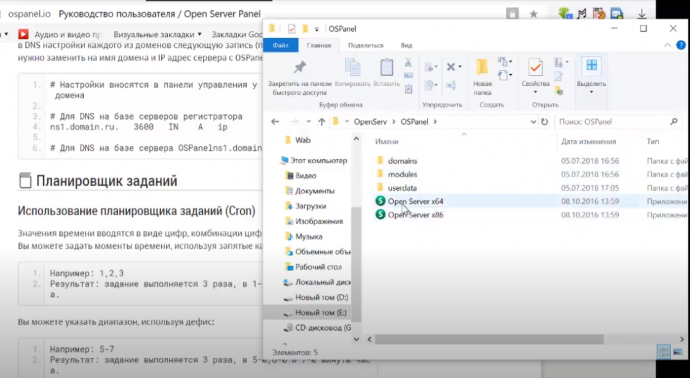
Task: Switch to the Вид ribbon tab
Action: [406, 45]
